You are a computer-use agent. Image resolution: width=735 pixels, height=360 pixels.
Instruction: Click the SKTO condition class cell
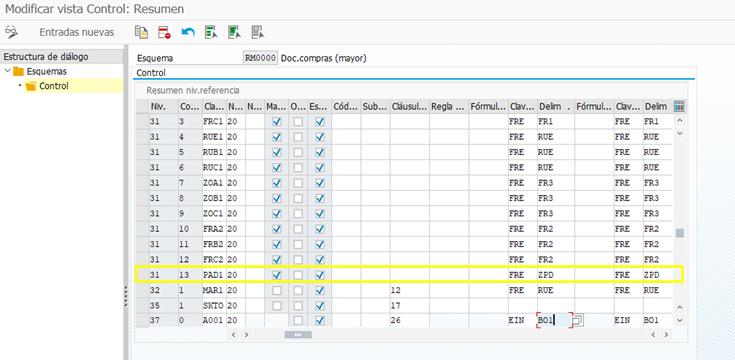pos(214,306)
